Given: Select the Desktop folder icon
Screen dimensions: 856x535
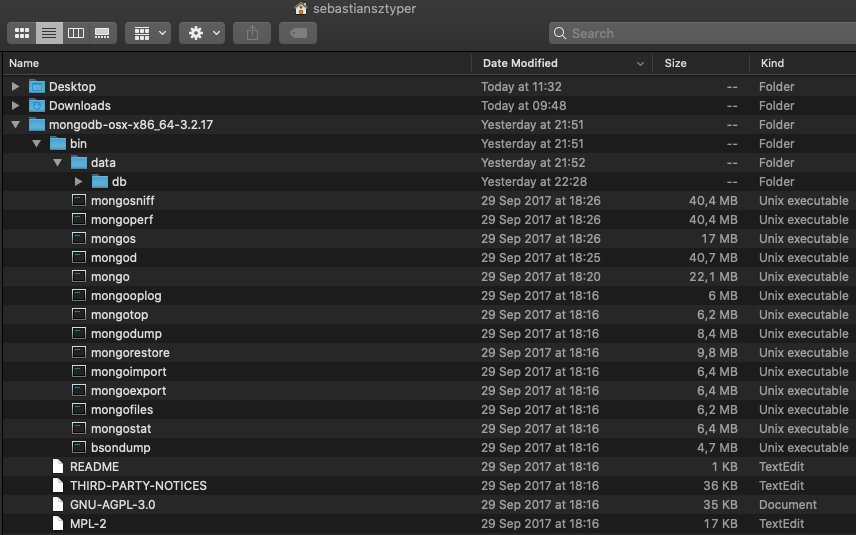Looking at the screenshot, I should (x=37, y=86).
